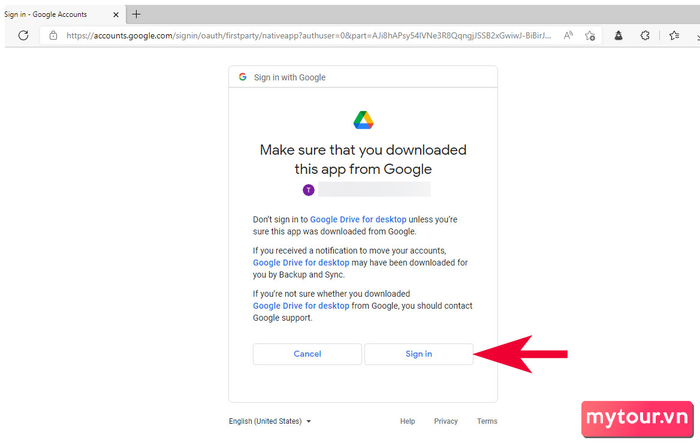Screen dimensions: 700x446
Task: Click the "Sign in with Google" header text
Action: tap(290, 77)
